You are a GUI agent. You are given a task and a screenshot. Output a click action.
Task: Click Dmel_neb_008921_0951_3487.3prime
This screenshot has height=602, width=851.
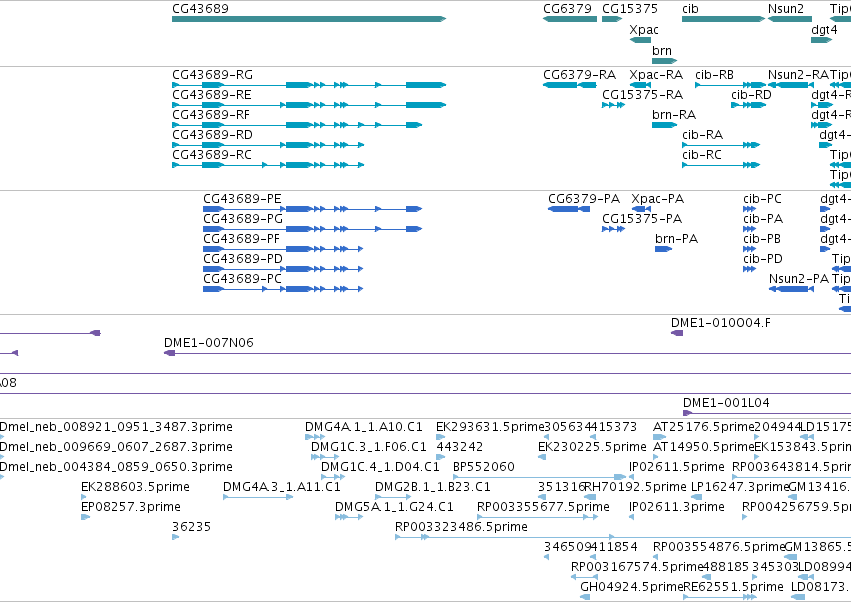116,427
